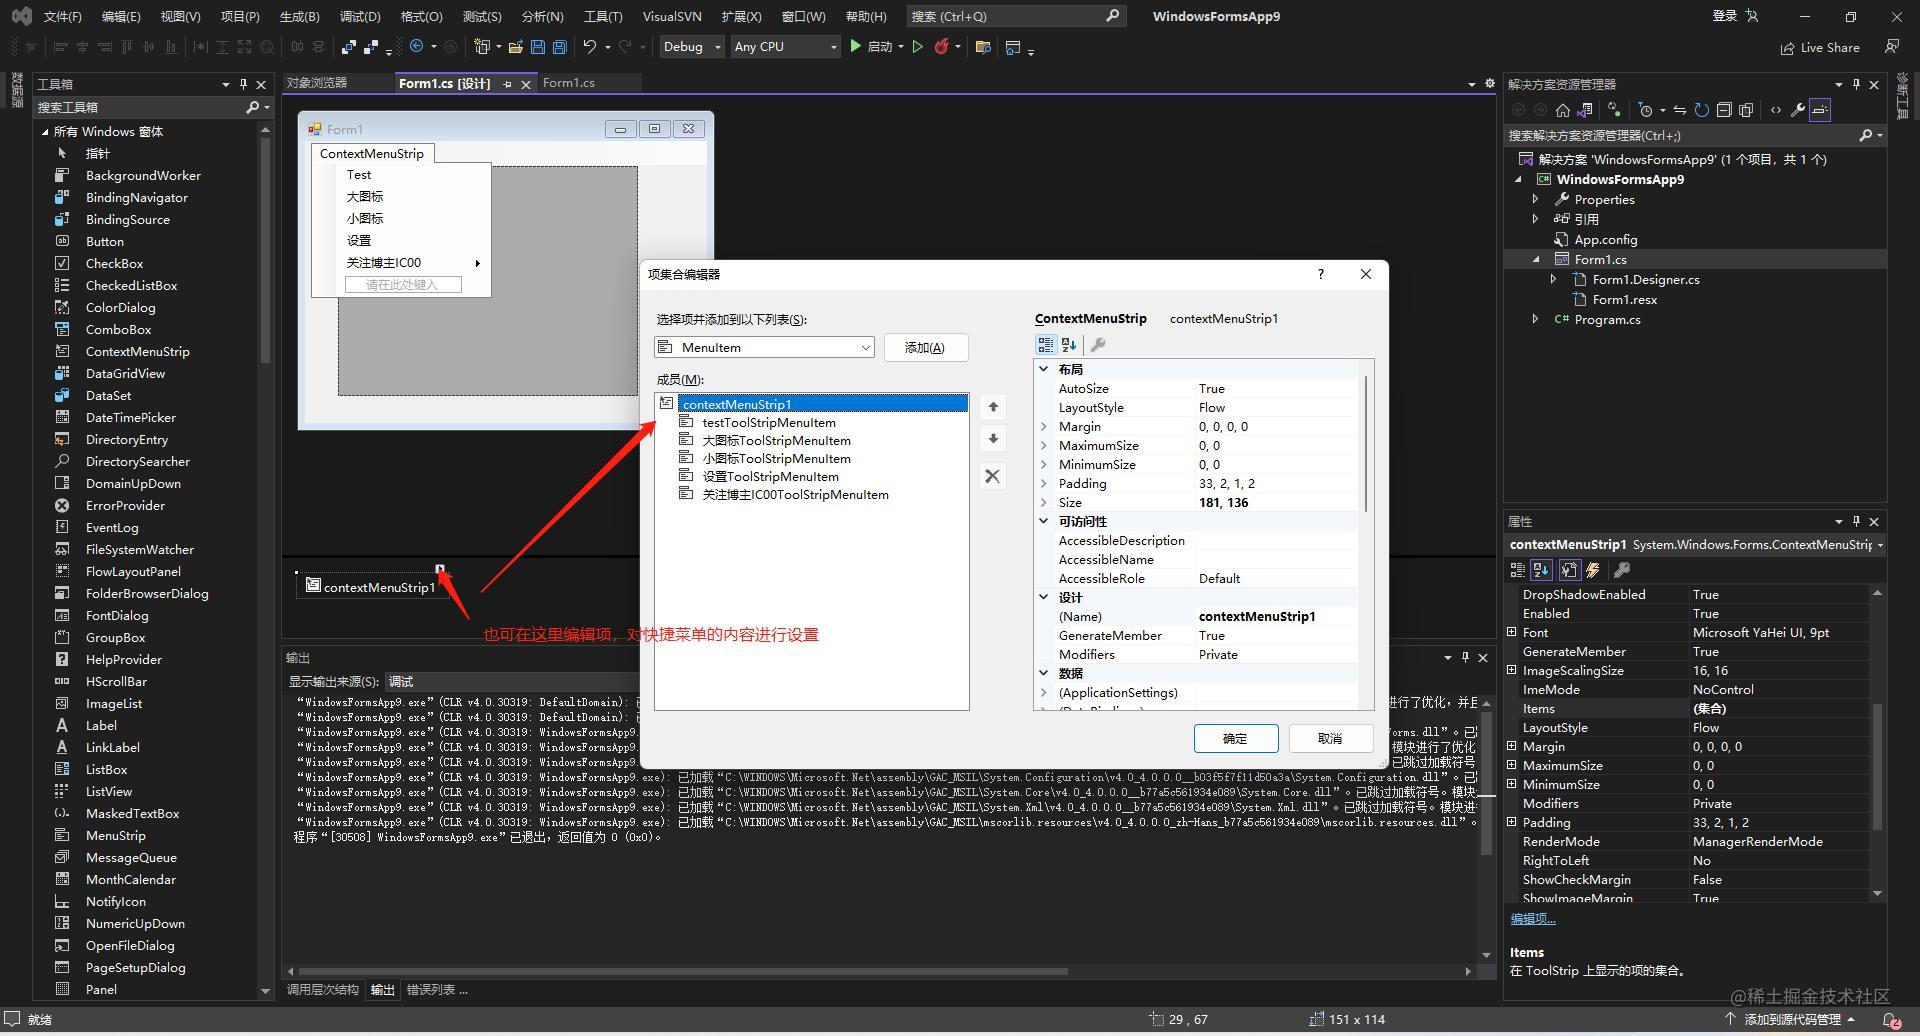The image size is (1920, 1036).
Task: Click the 确定 button in dialog
Action: click(x=1236, y=739)
